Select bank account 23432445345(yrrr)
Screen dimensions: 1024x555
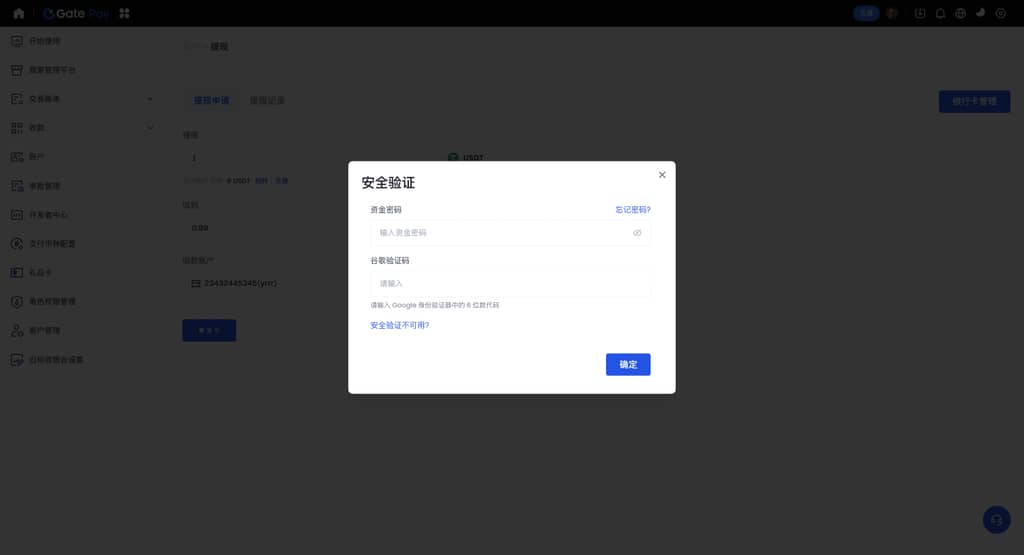click(234, 283)
